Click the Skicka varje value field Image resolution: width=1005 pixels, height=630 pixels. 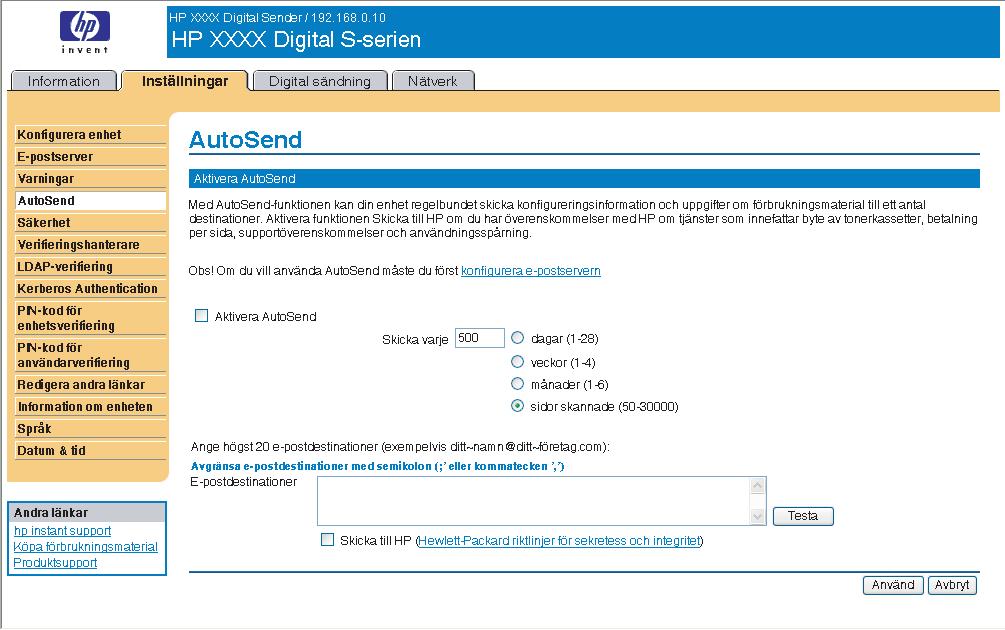[x=479, y=338]
